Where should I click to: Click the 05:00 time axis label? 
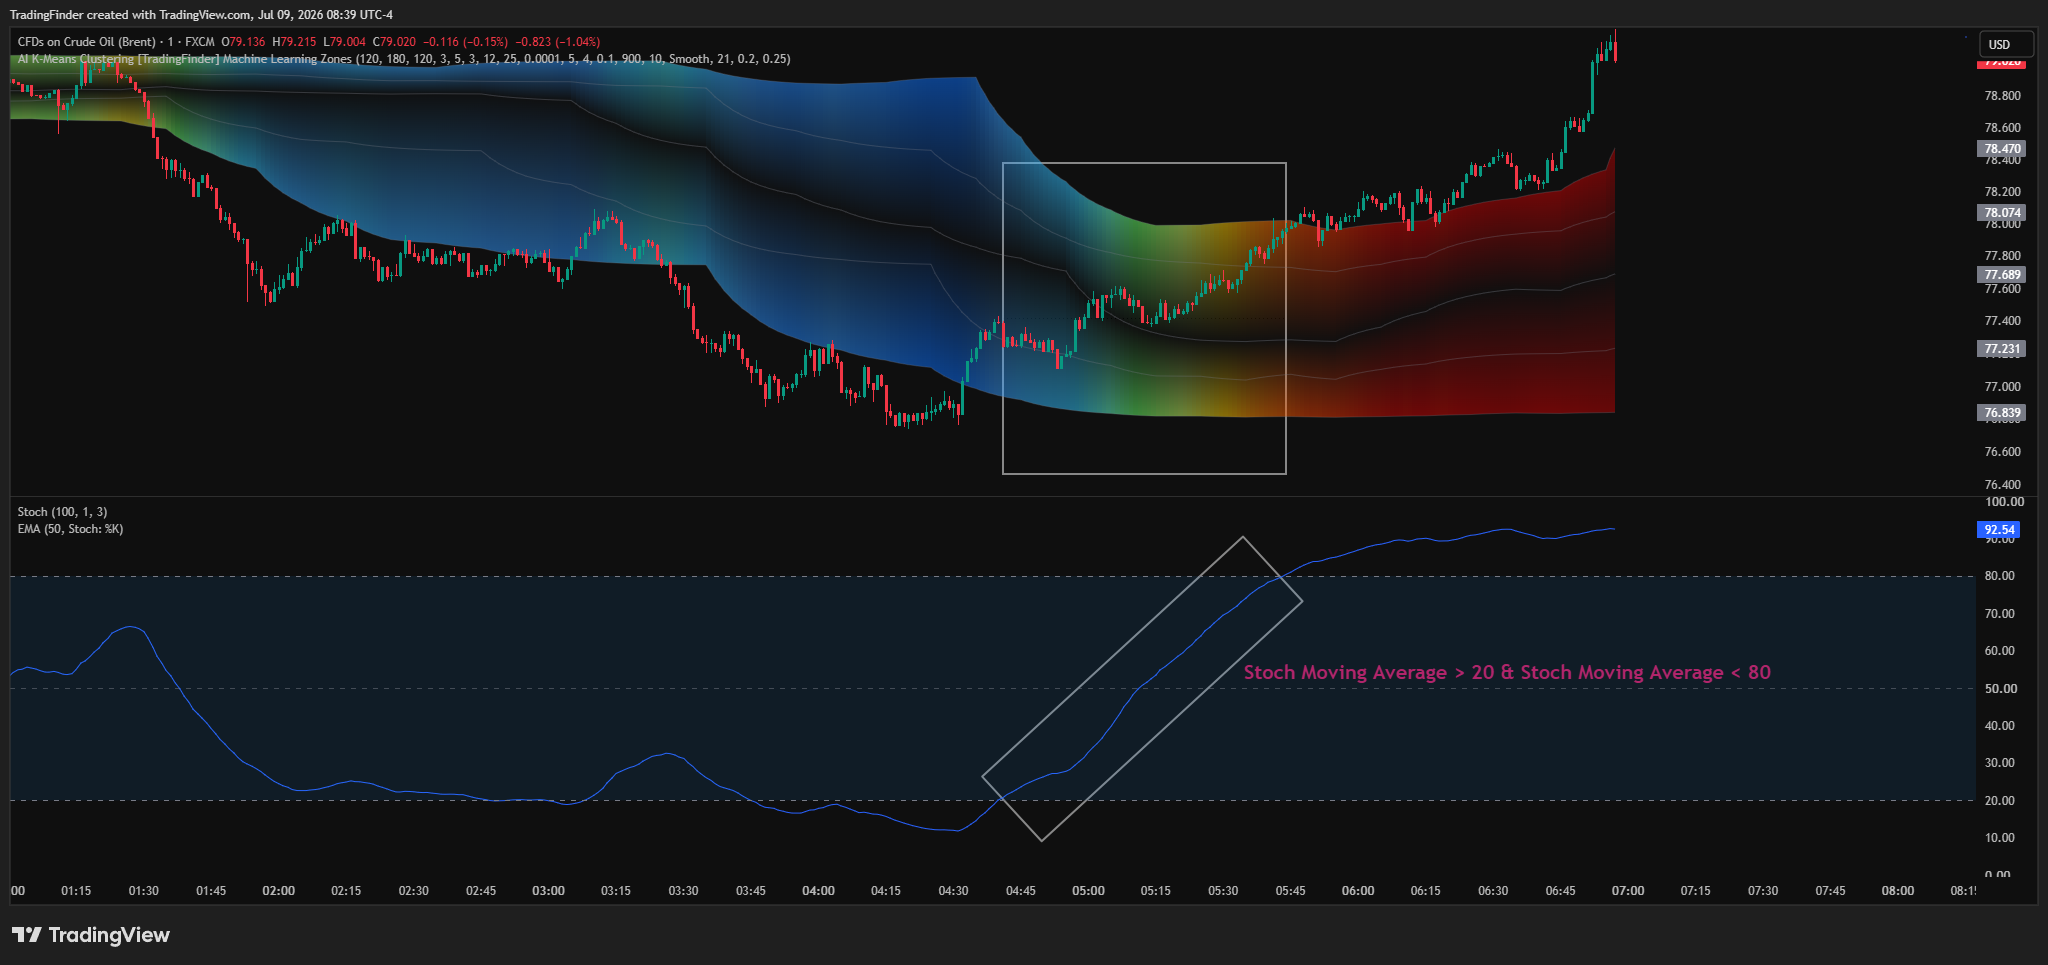click(x=1088, y=891)
